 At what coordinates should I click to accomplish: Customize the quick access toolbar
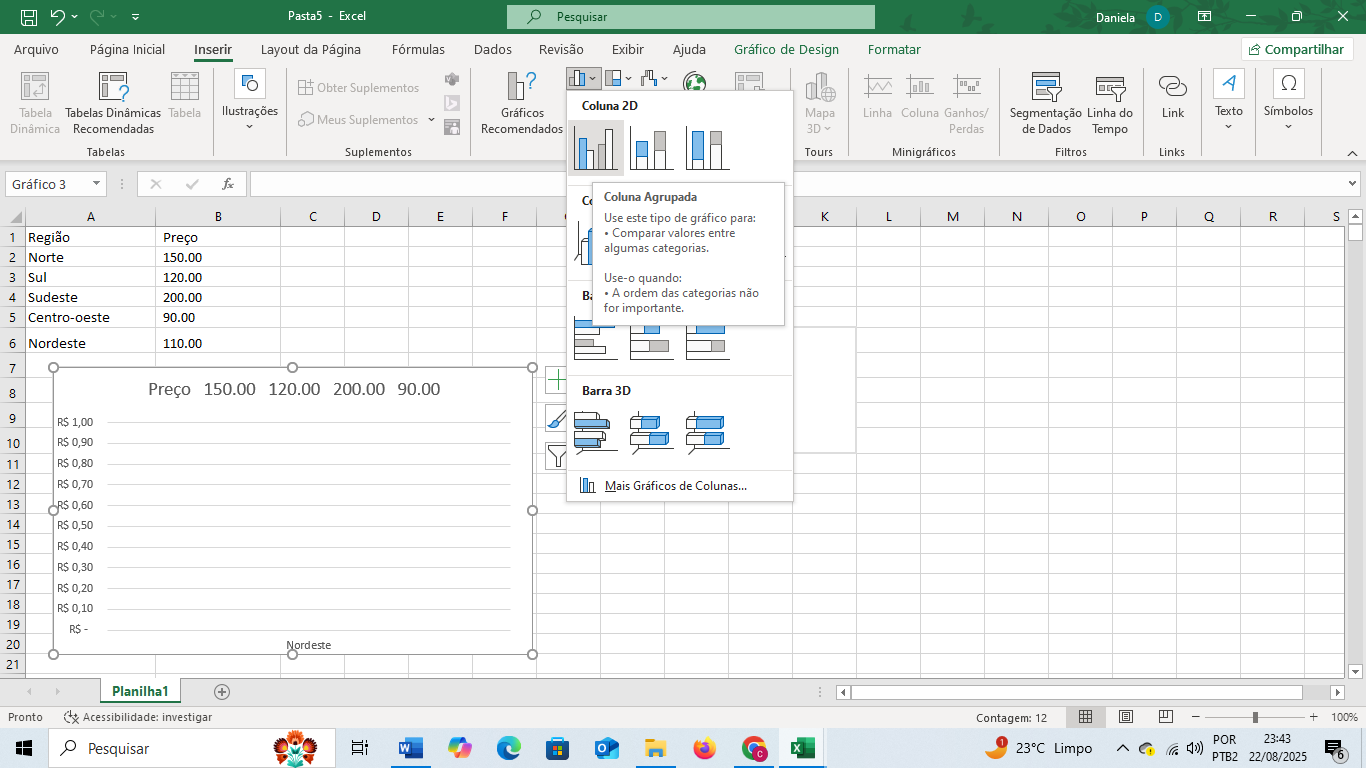click(x=136, y=17)
